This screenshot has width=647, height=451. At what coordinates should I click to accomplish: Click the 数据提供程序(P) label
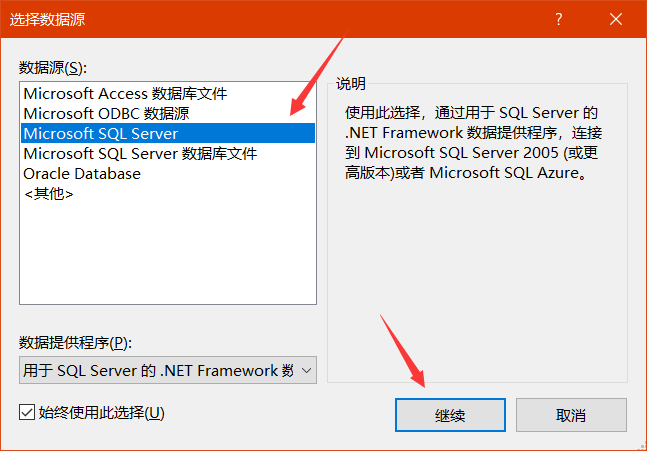point(75,342)
